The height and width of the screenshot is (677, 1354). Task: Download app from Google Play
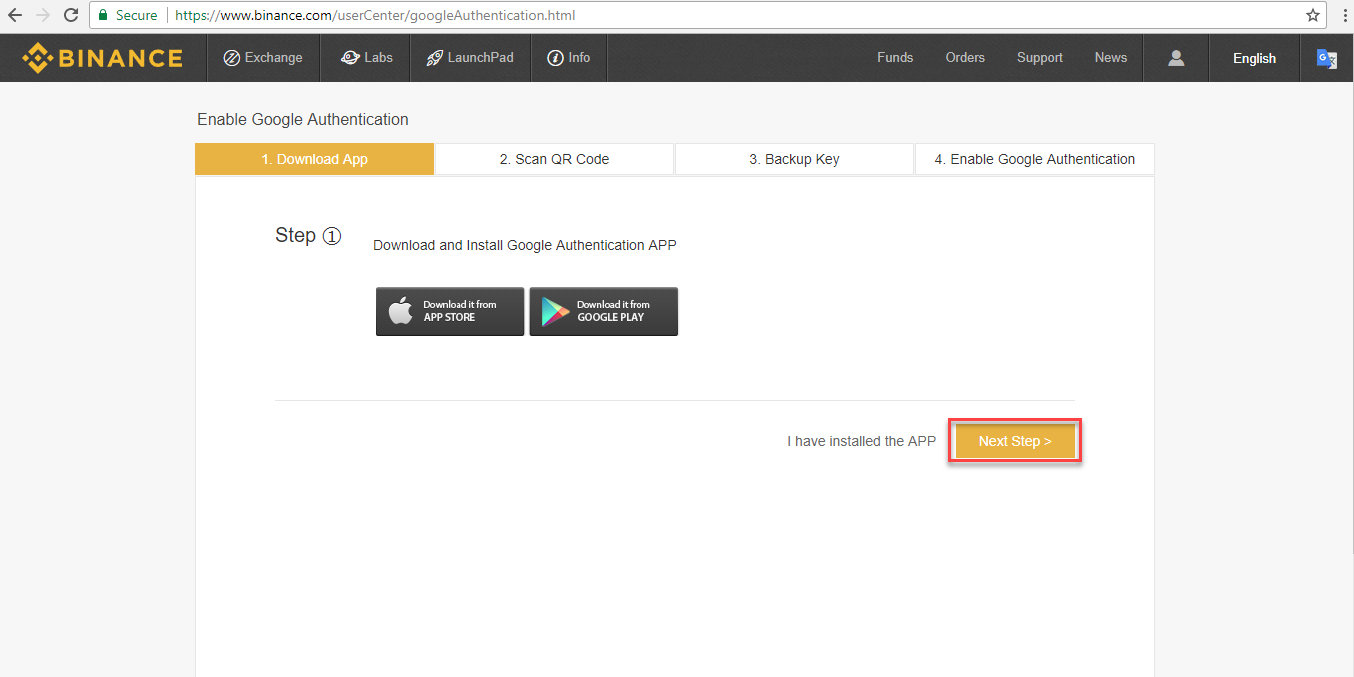tap(603, 311)
